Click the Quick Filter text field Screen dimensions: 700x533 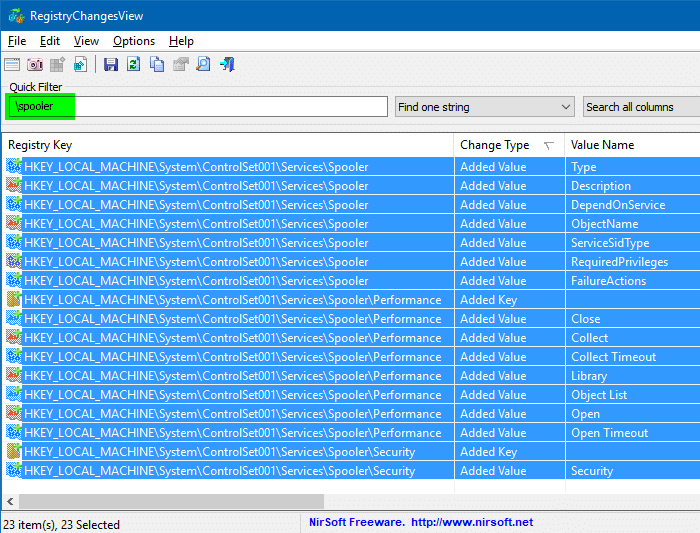pyautogui.click(x=198, y=107)
